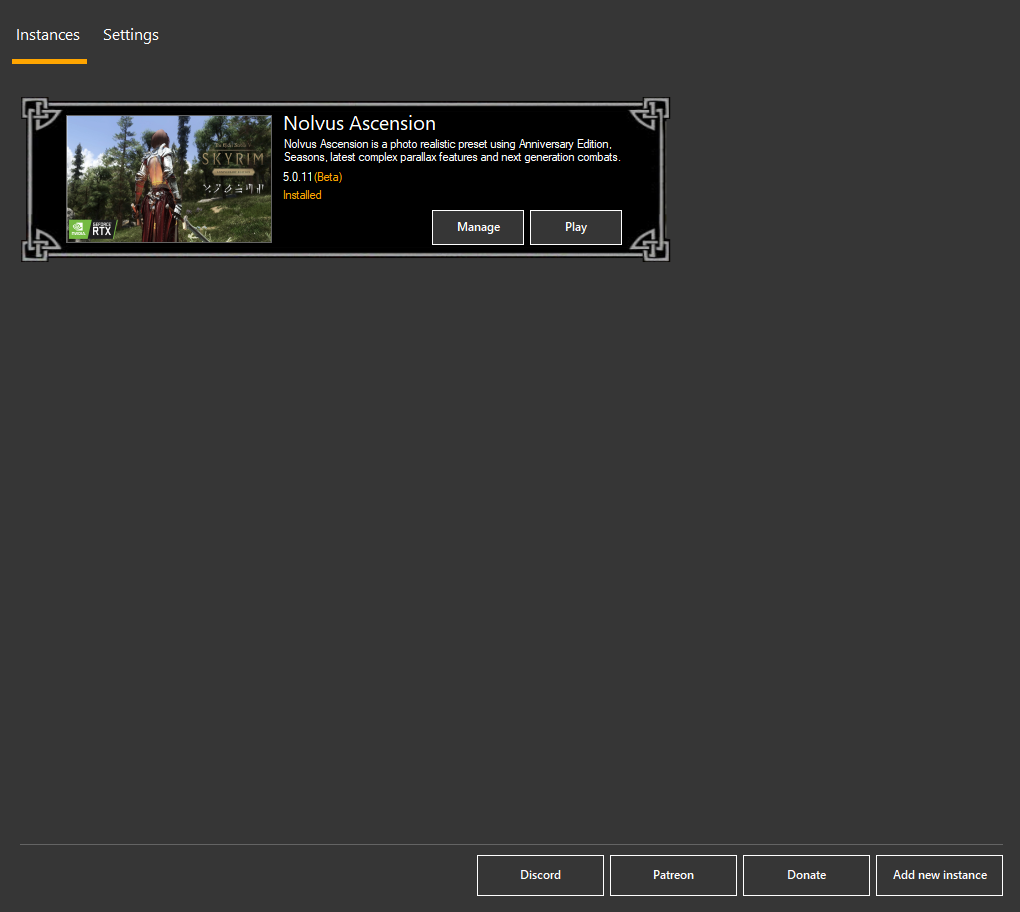Add a new instance

(939, 875)
